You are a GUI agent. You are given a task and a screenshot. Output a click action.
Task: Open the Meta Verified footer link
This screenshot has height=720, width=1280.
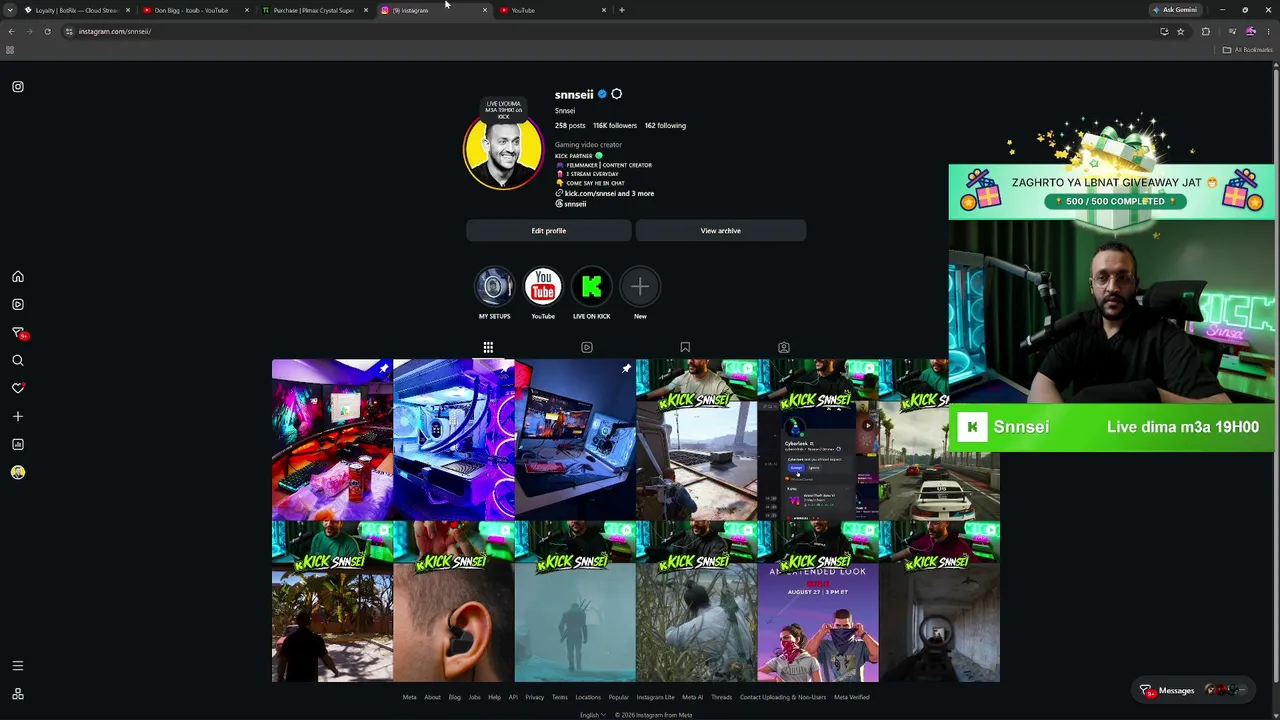coord(851,698)
